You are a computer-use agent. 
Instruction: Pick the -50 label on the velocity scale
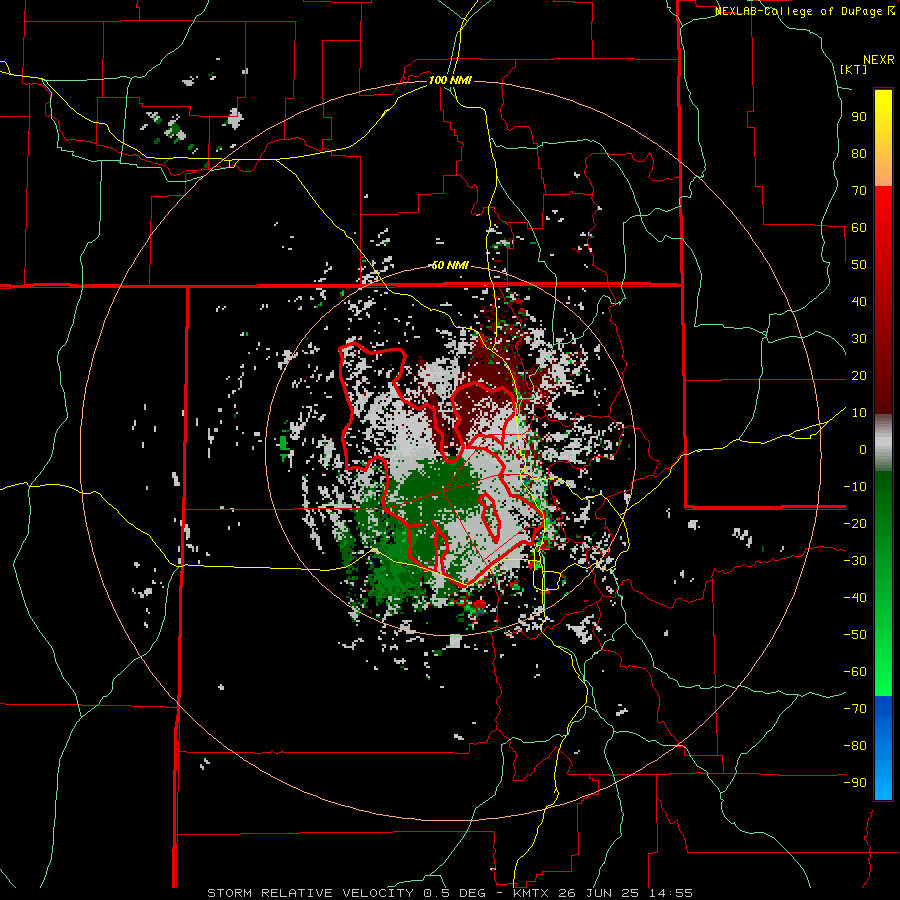click(x=855, y=635)
